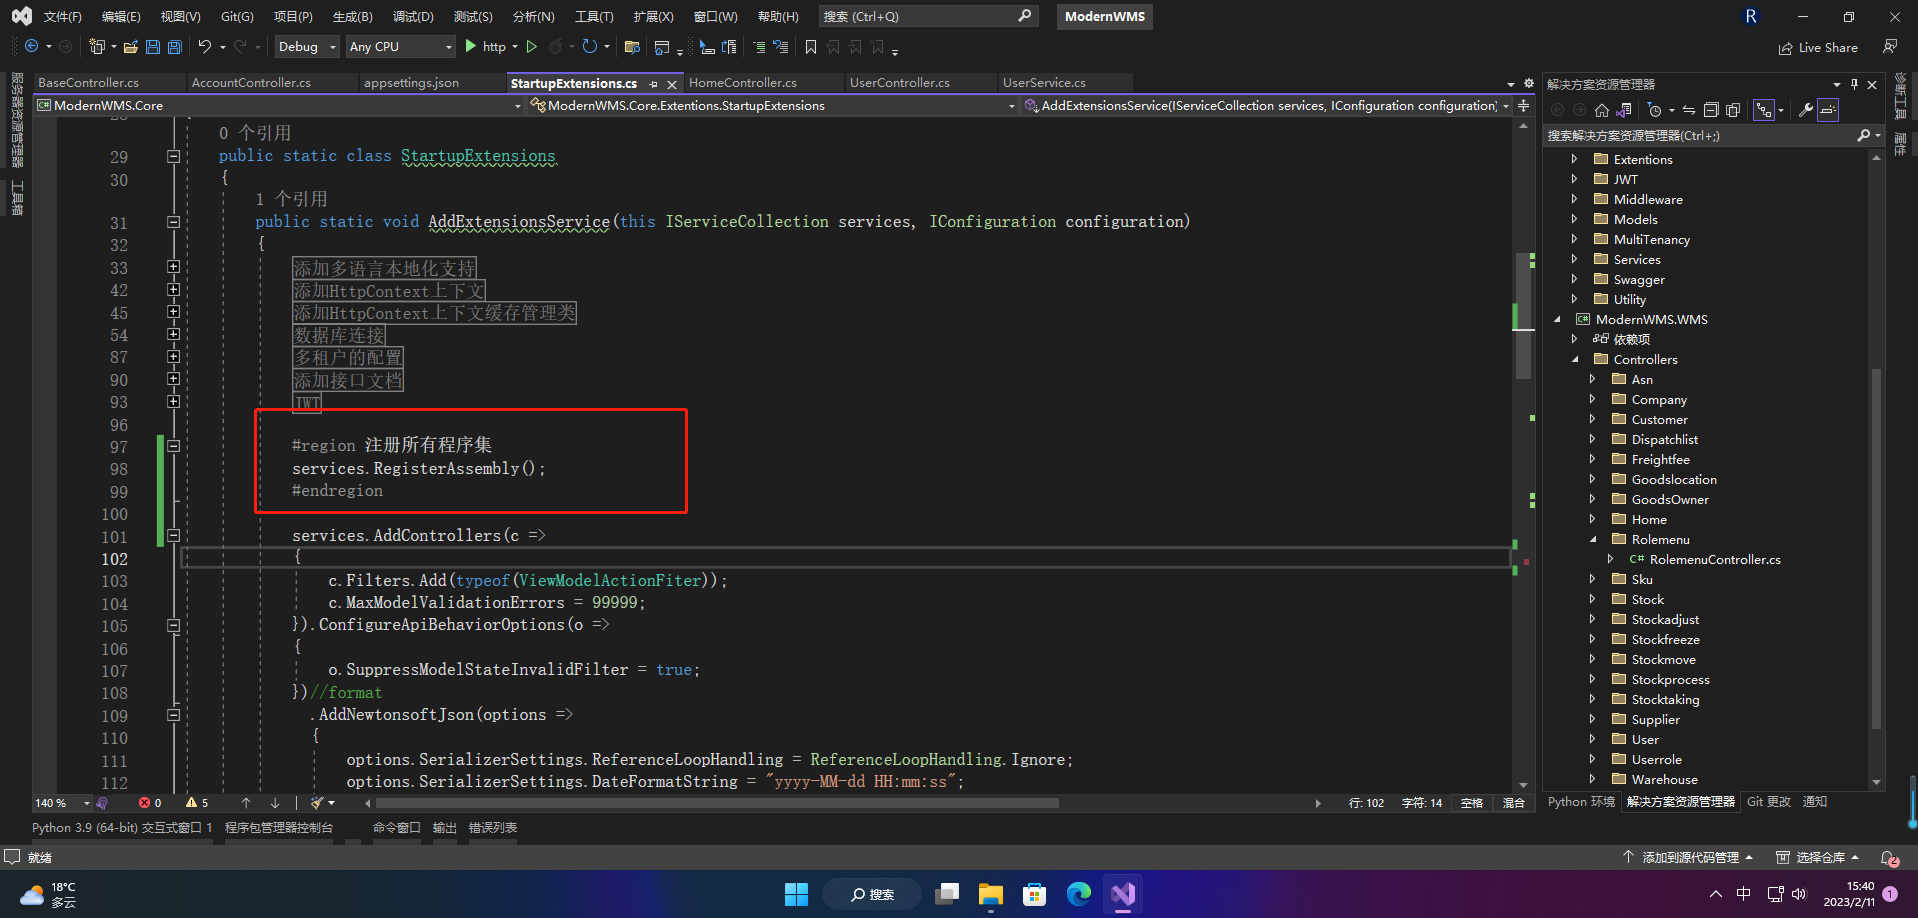
Task: Toggle the file nesting view button
Action: (x=1764, y=110)
